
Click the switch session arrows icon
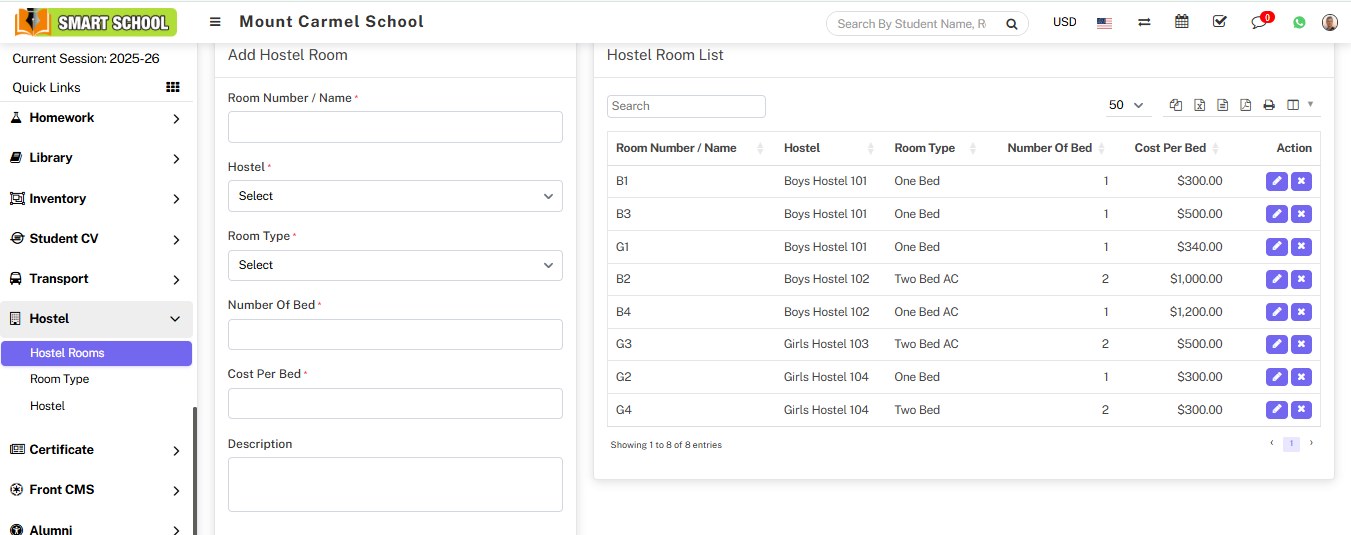[x=1144, y=22]
